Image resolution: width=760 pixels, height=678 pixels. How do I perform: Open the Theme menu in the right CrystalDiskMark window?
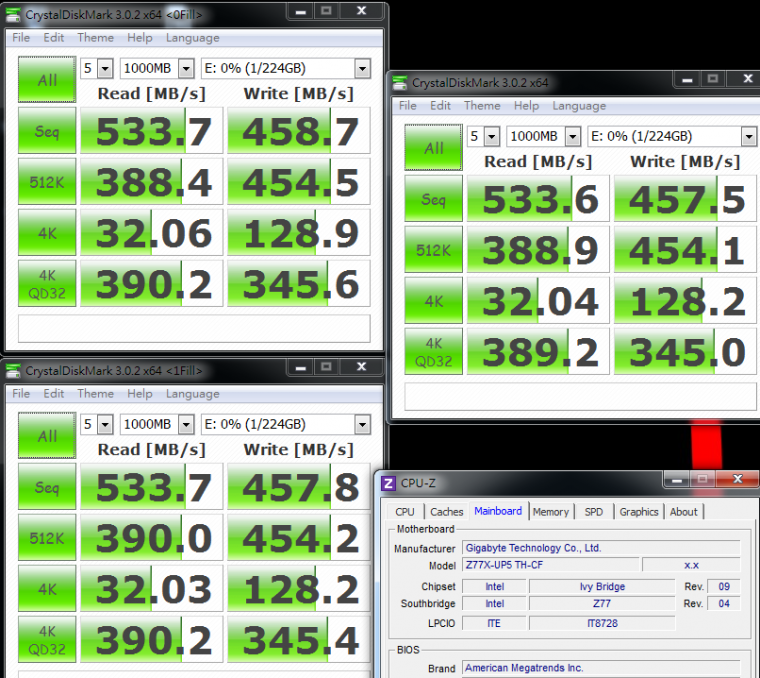coord(482,106)
